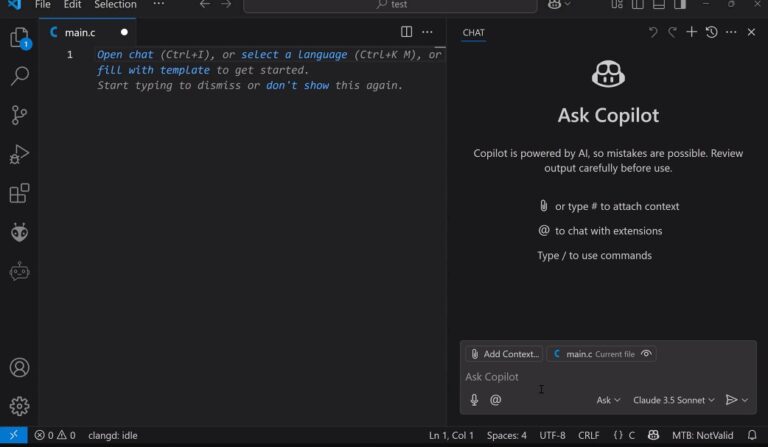The image size is (768, 447).
Task: Change indentation via Spaces: 4
Action: (506, 435)
